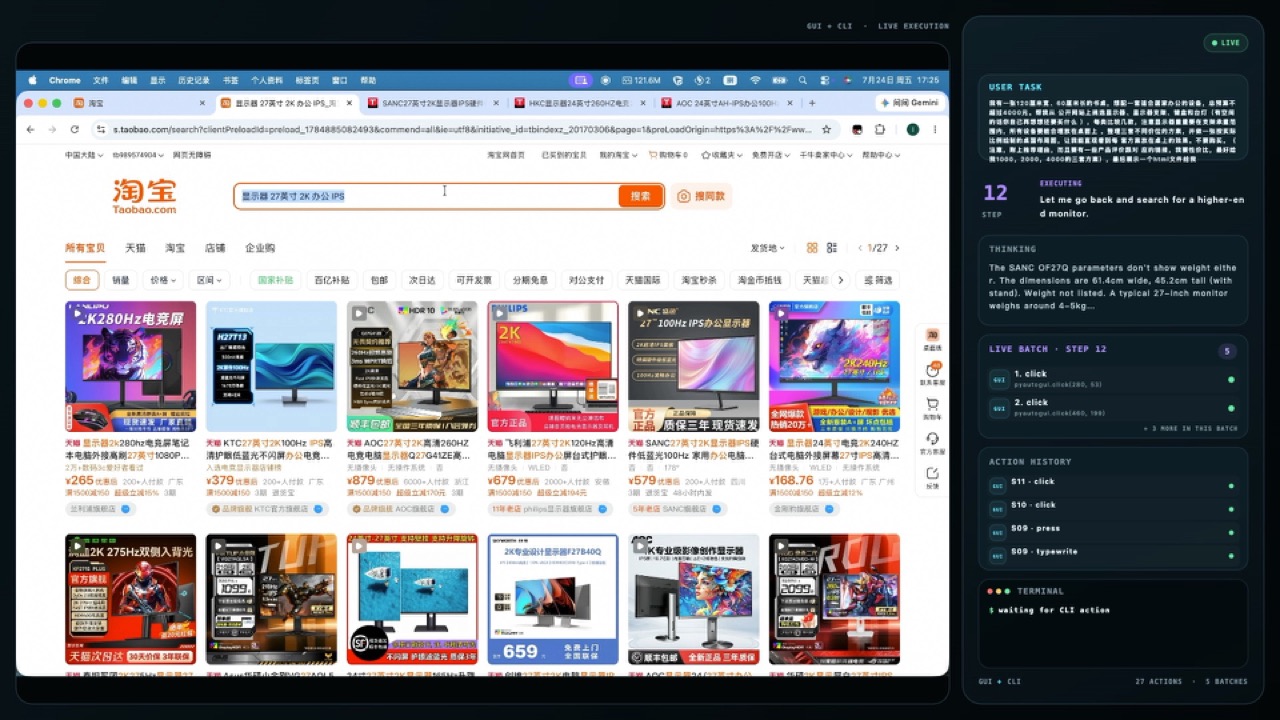The height and width of the screenshot is (720, 1280).
Task: Sort results by 销量
Action: (121, 280)
